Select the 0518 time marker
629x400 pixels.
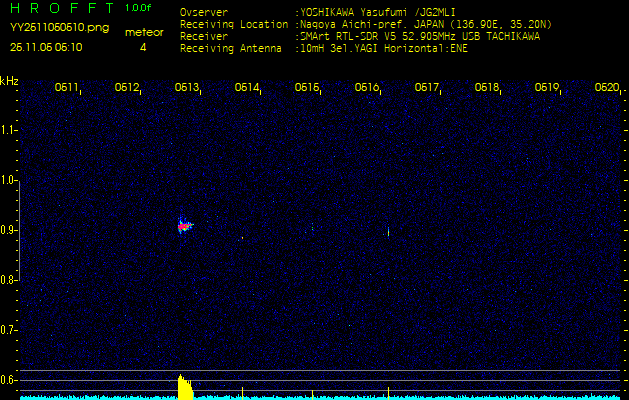point(487,88)
